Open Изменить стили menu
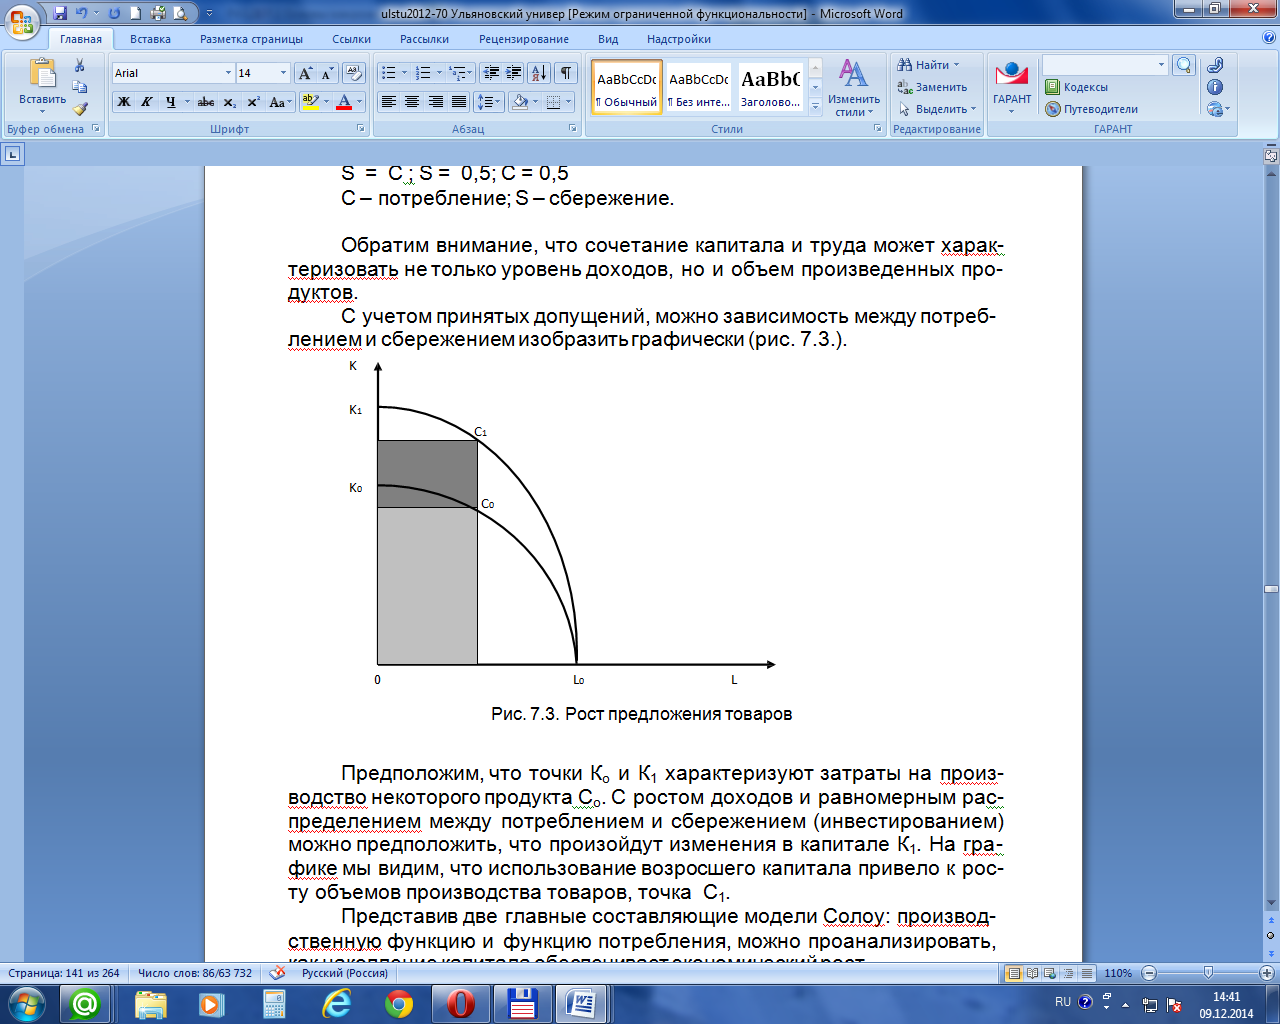This screenshot has width=1280, height=1024. [854, 87]
